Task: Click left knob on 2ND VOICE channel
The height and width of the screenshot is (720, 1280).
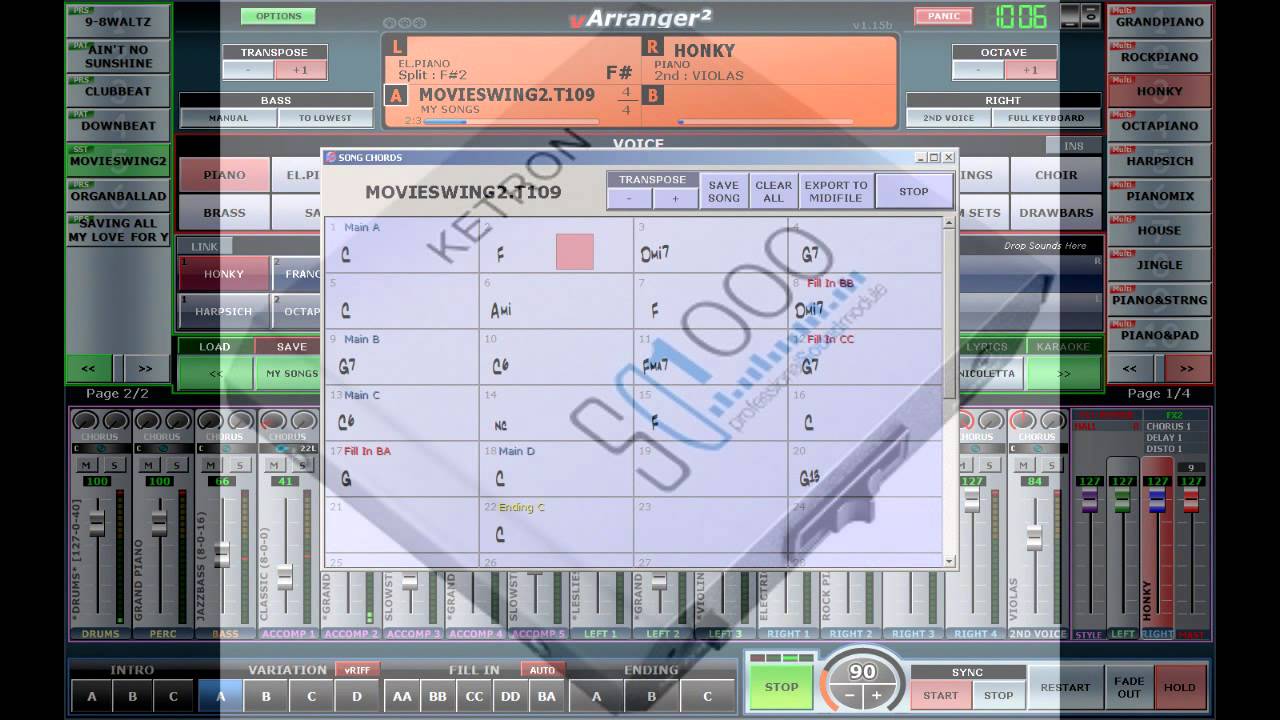Action: click(x=1022, y=421)
